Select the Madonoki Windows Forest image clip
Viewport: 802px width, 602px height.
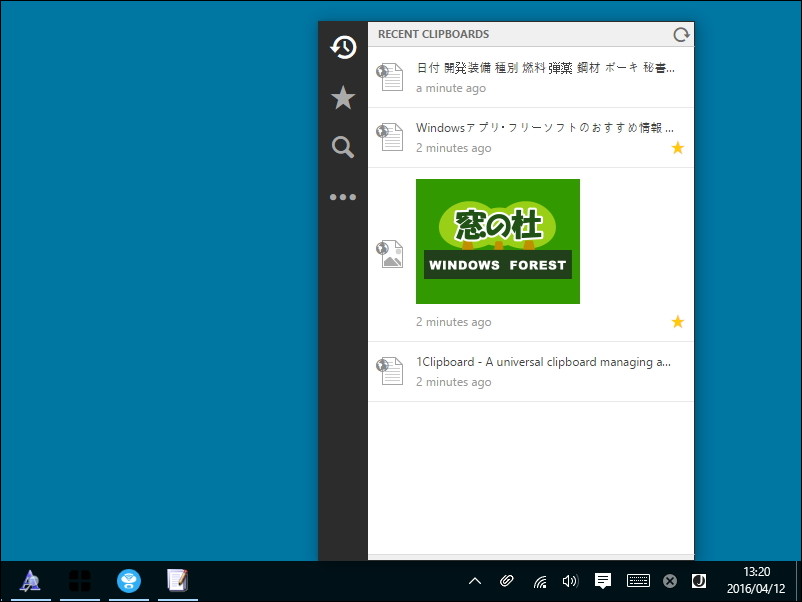[497, 241]
